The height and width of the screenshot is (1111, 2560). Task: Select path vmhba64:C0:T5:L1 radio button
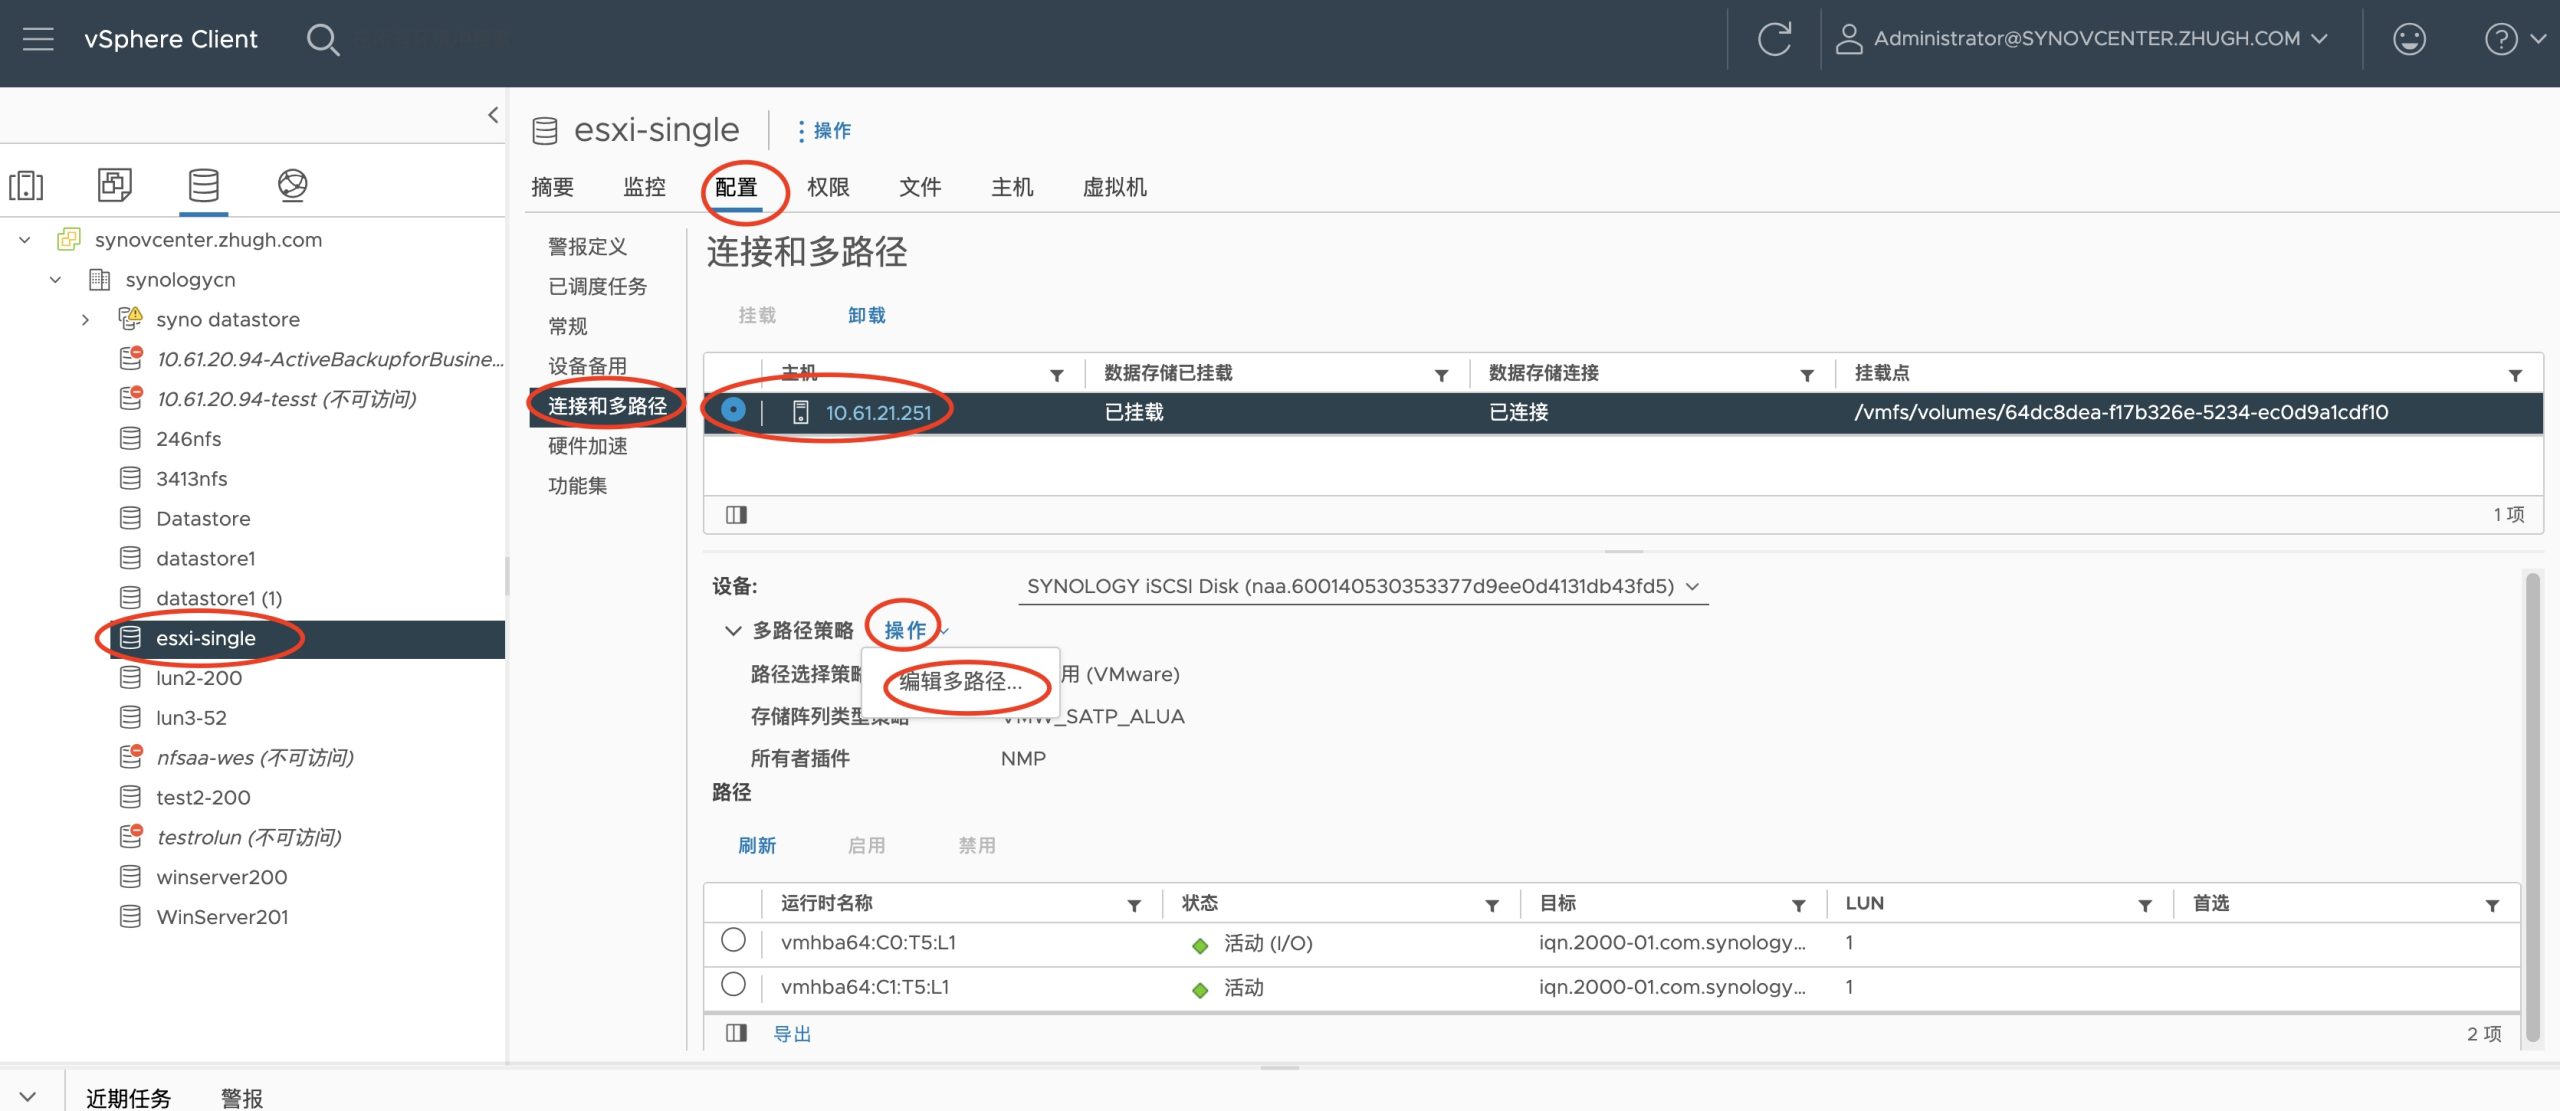click(x=733, y=940)
